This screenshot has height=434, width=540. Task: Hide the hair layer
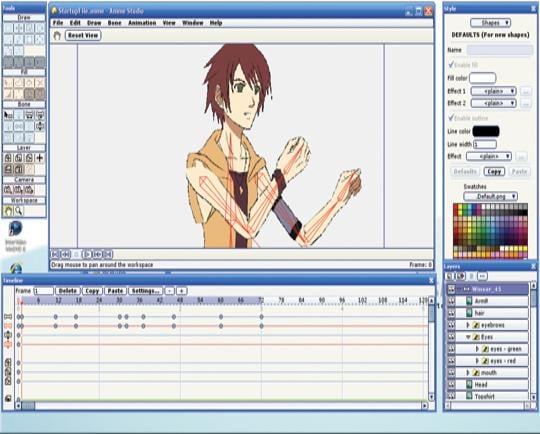[x=451, y=313]
